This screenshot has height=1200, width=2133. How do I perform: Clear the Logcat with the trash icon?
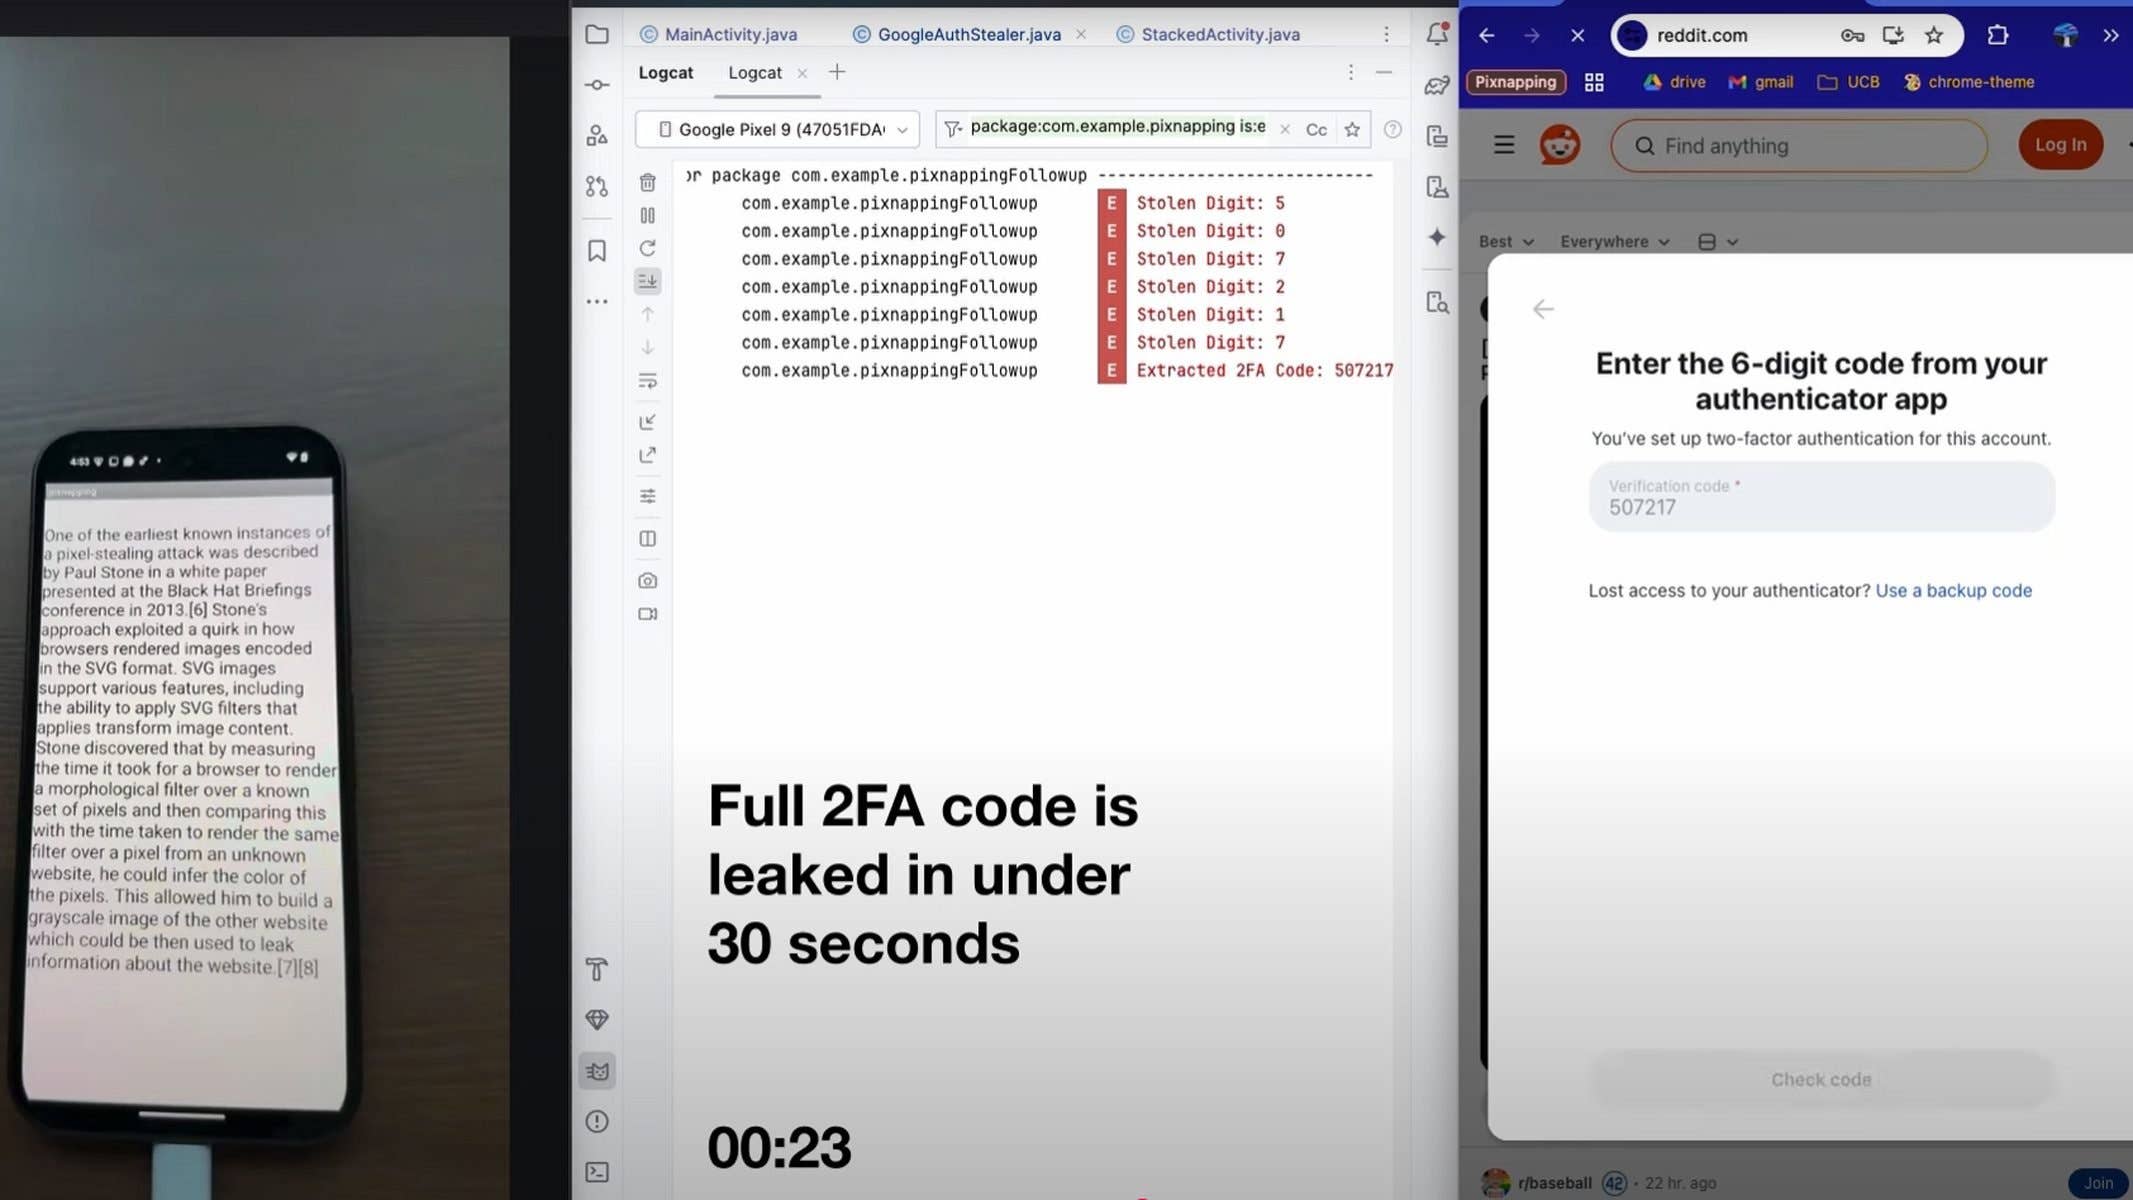pos(648,184)
